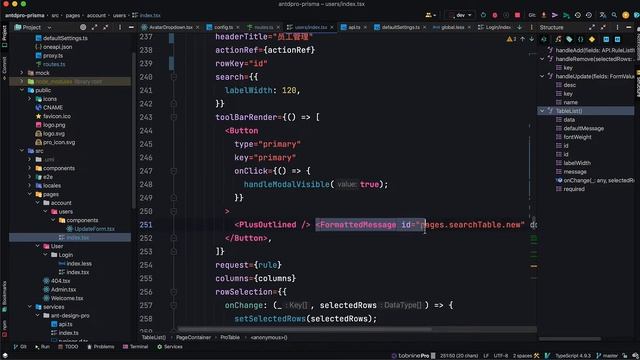Open the Run tool window button
The height and width of the screenshot is (360, 640).
coord(42,347)
